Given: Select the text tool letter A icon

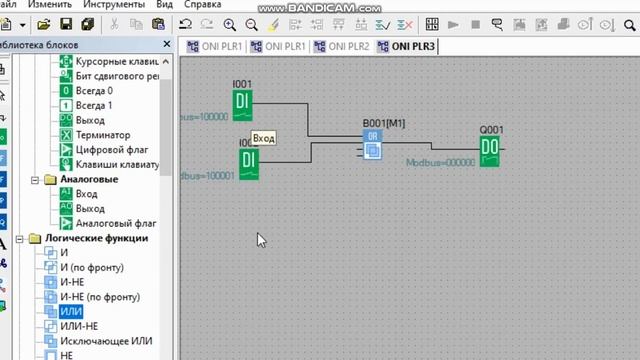Looking at the screenshot, I should click(3, 244).
